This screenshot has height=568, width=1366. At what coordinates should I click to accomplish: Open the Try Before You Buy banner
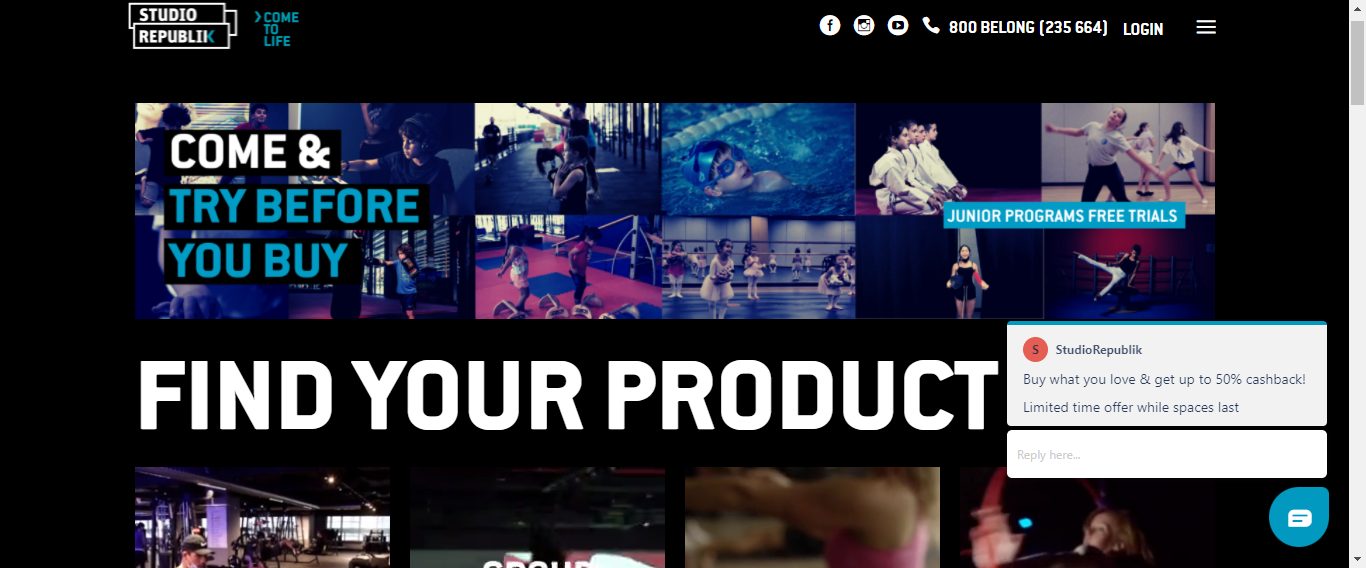click(x=675, y=211)
